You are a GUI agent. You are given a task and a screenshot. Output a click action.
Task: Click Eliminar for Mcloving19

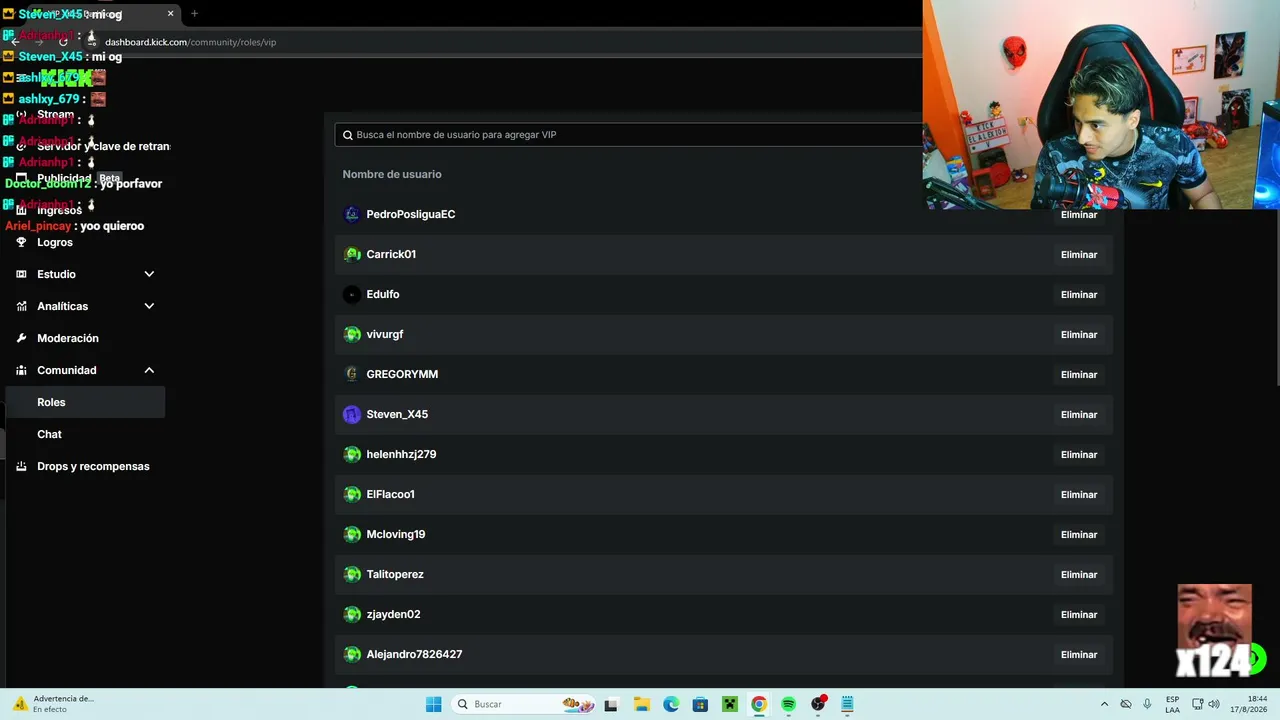click(1079, 534)
